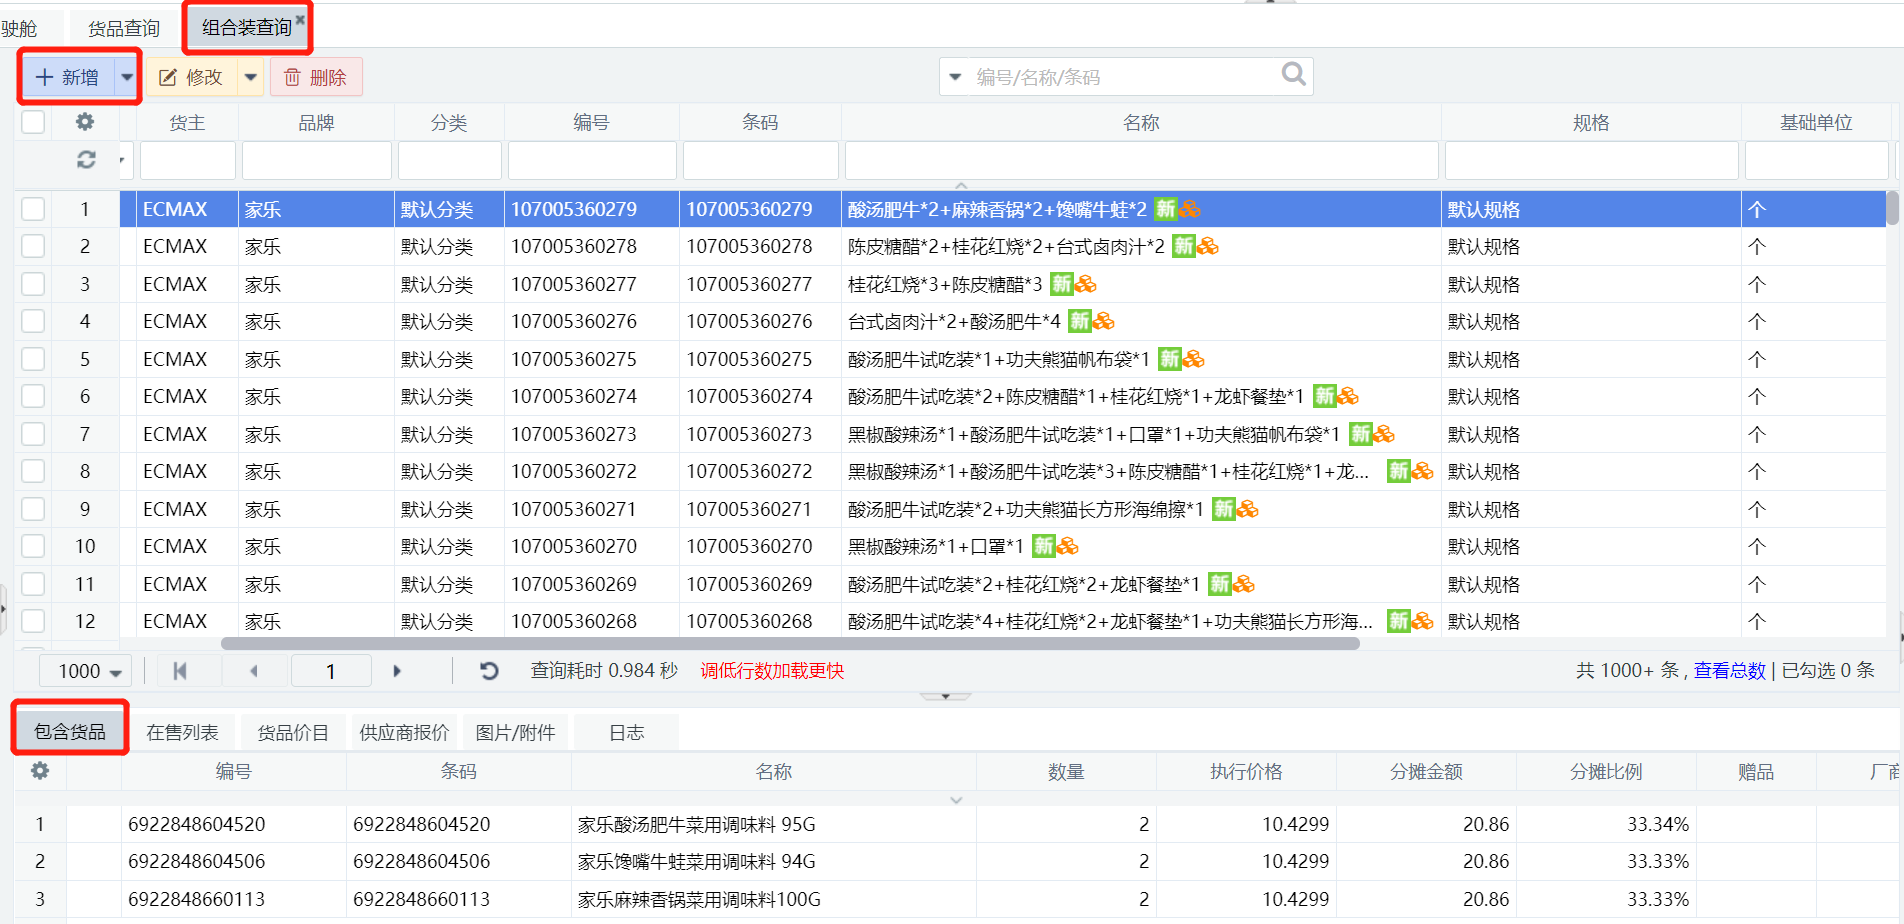
Task: Check the checkbox for row 2
Action: 33,246
